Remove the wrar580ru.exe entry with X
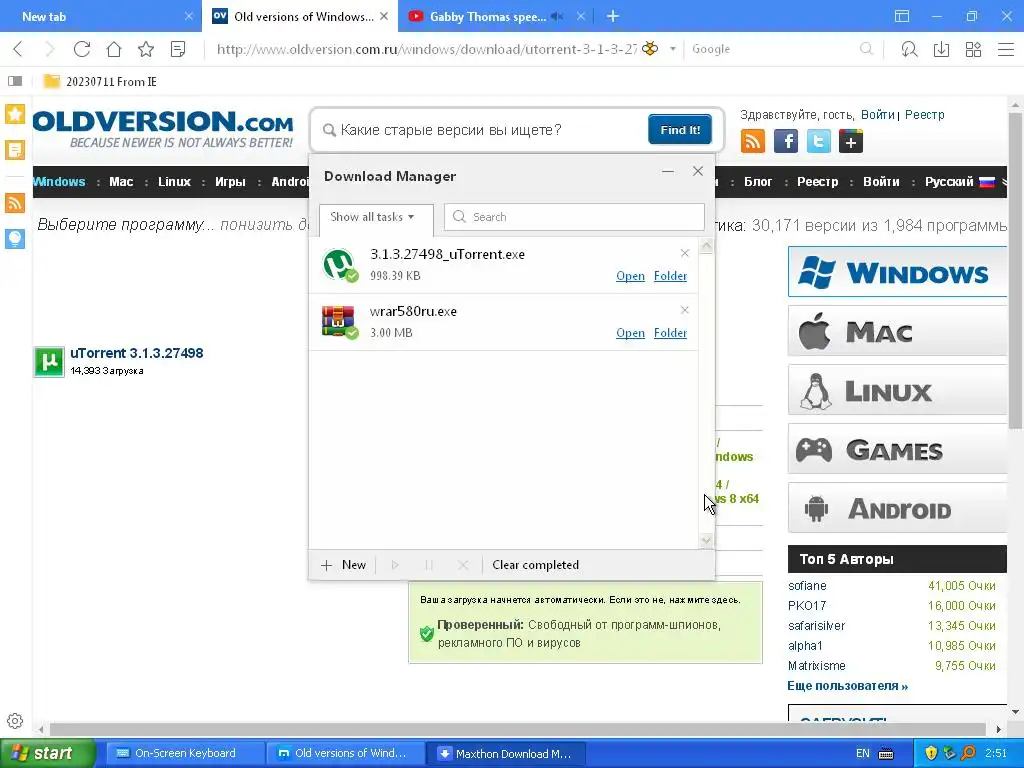This screenshot has width=1024, height=768. 684,310
